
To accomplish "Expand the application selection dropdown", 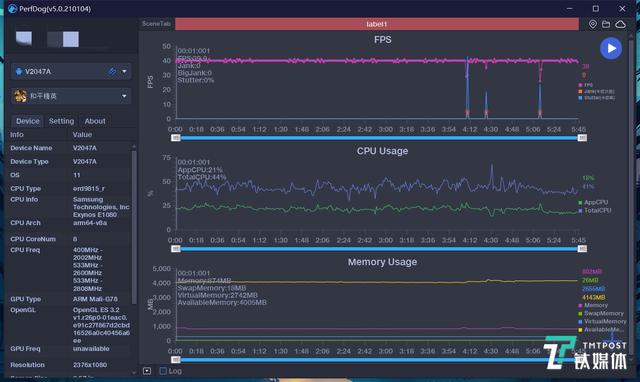I will click(124, 96).
